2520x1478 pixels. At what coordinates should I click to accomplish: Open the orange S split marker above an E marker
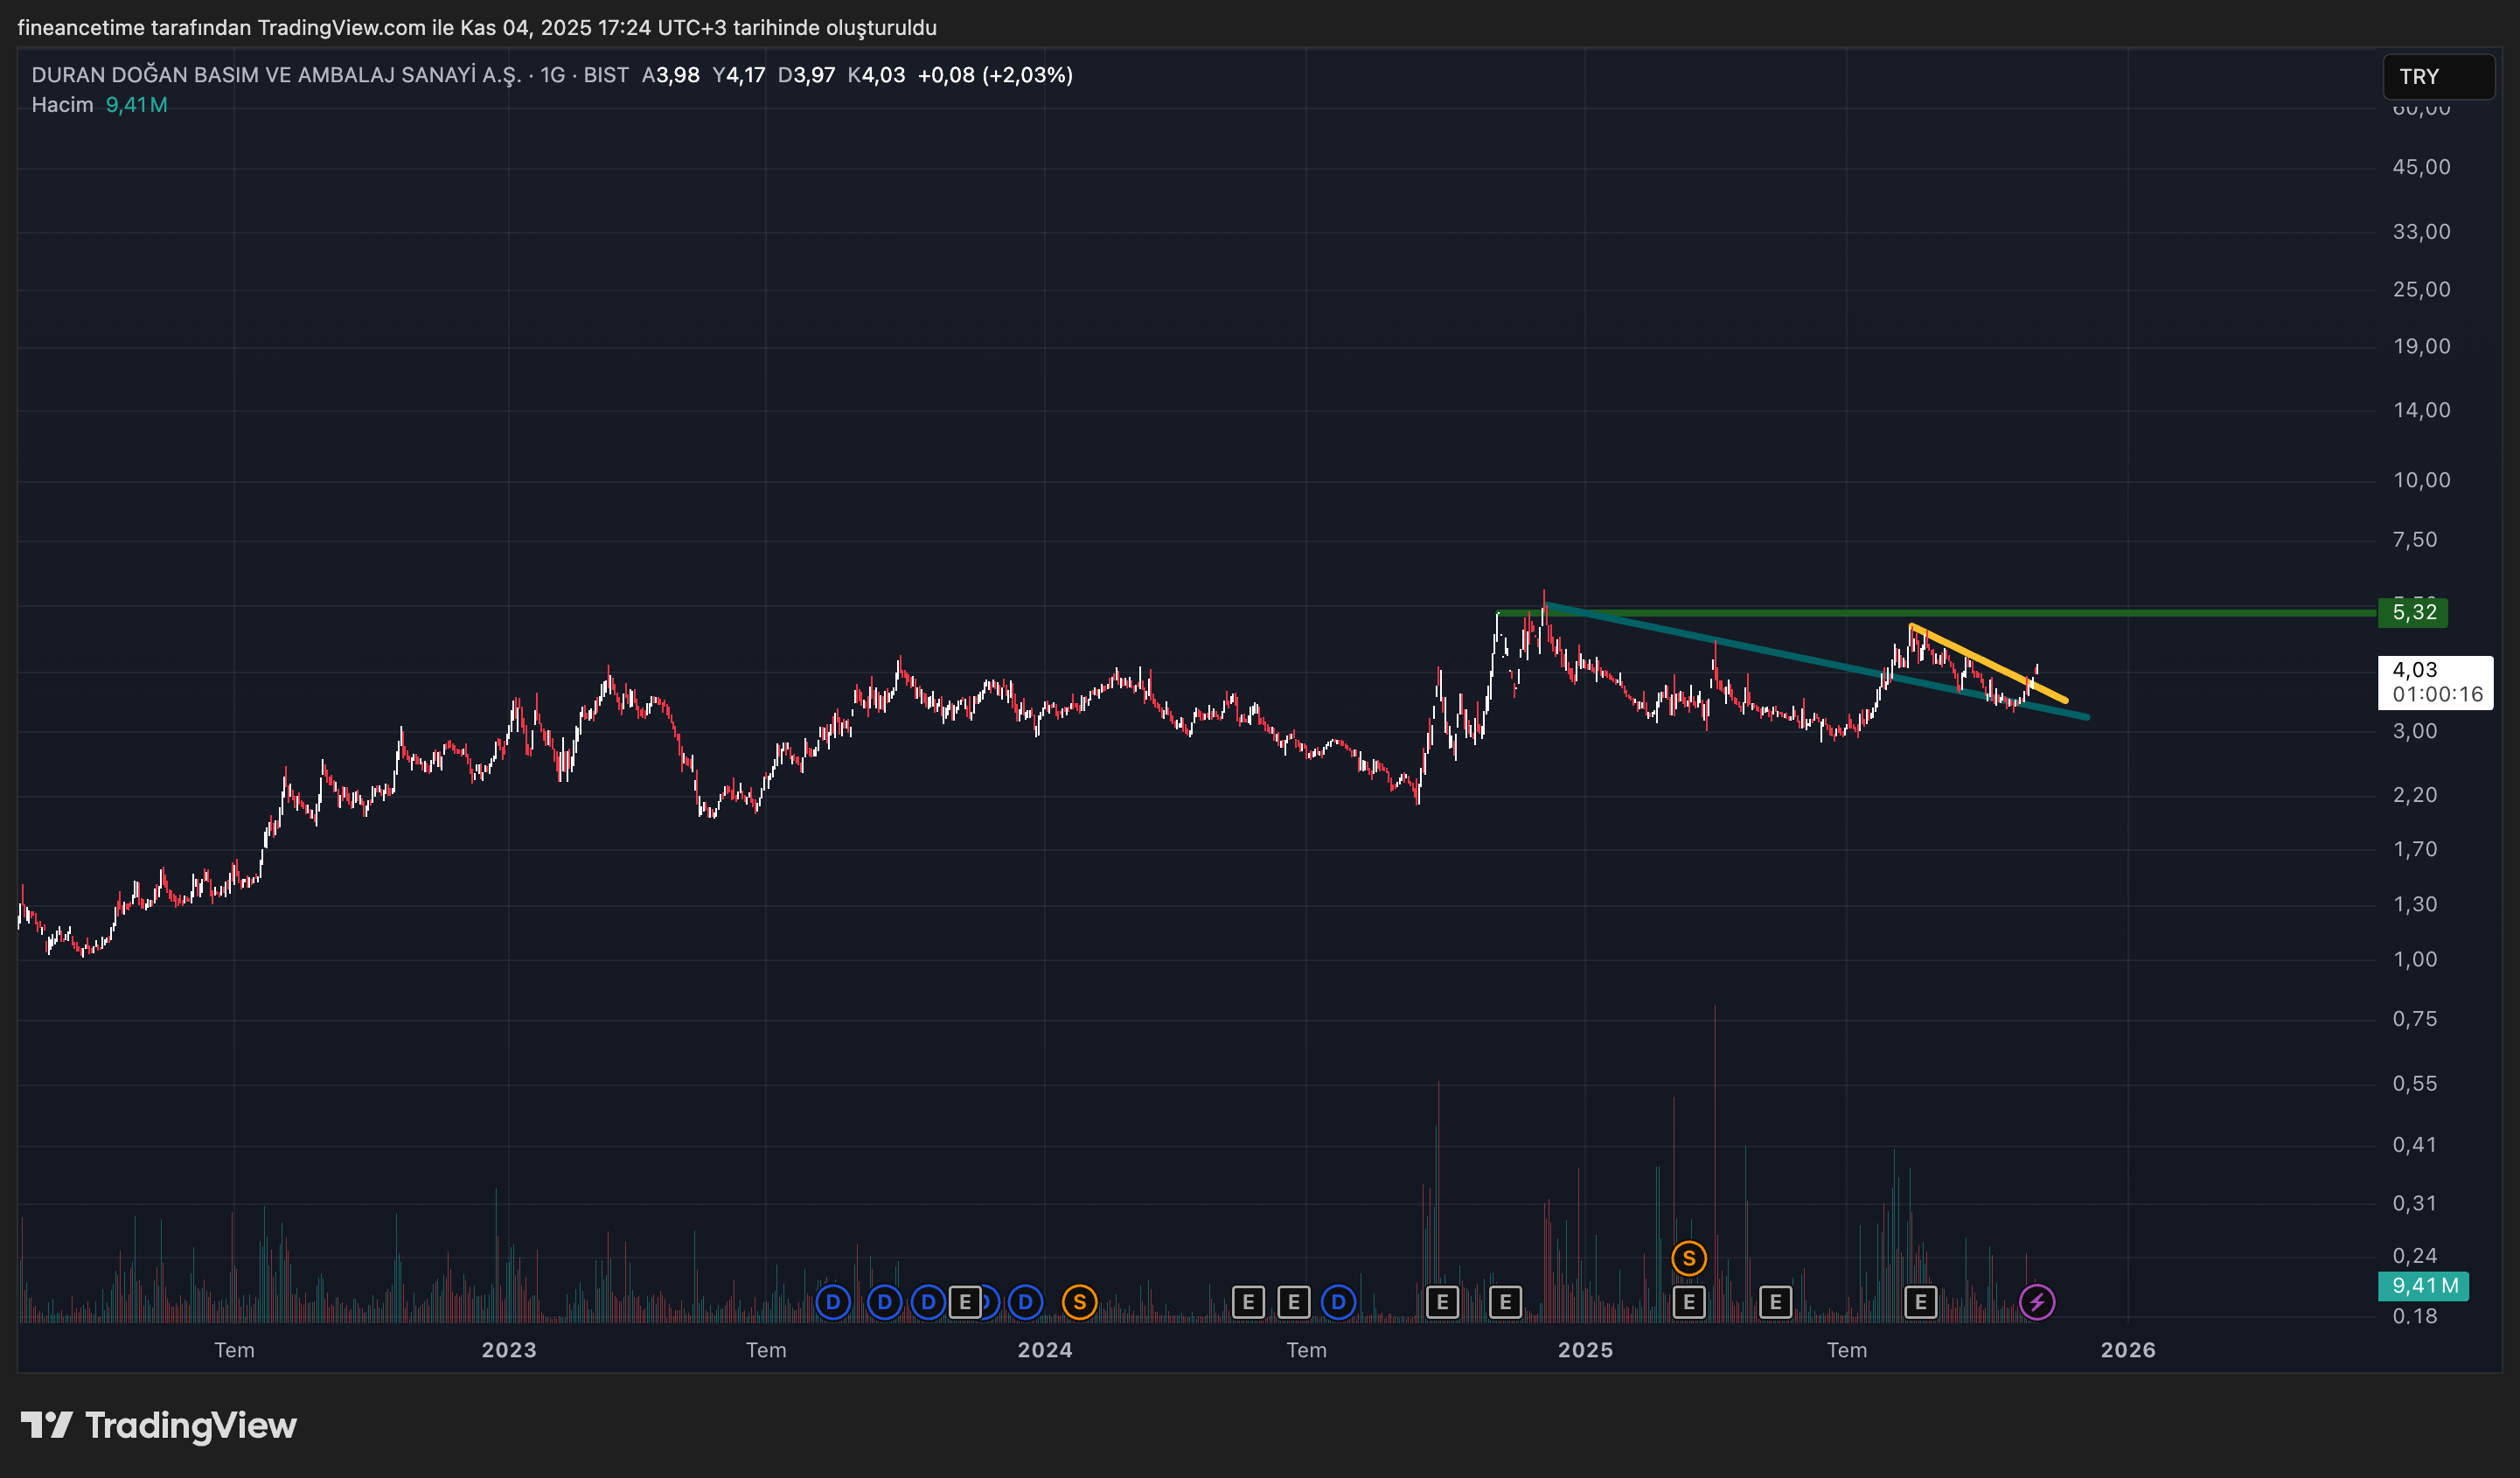coord(1688,1258)
